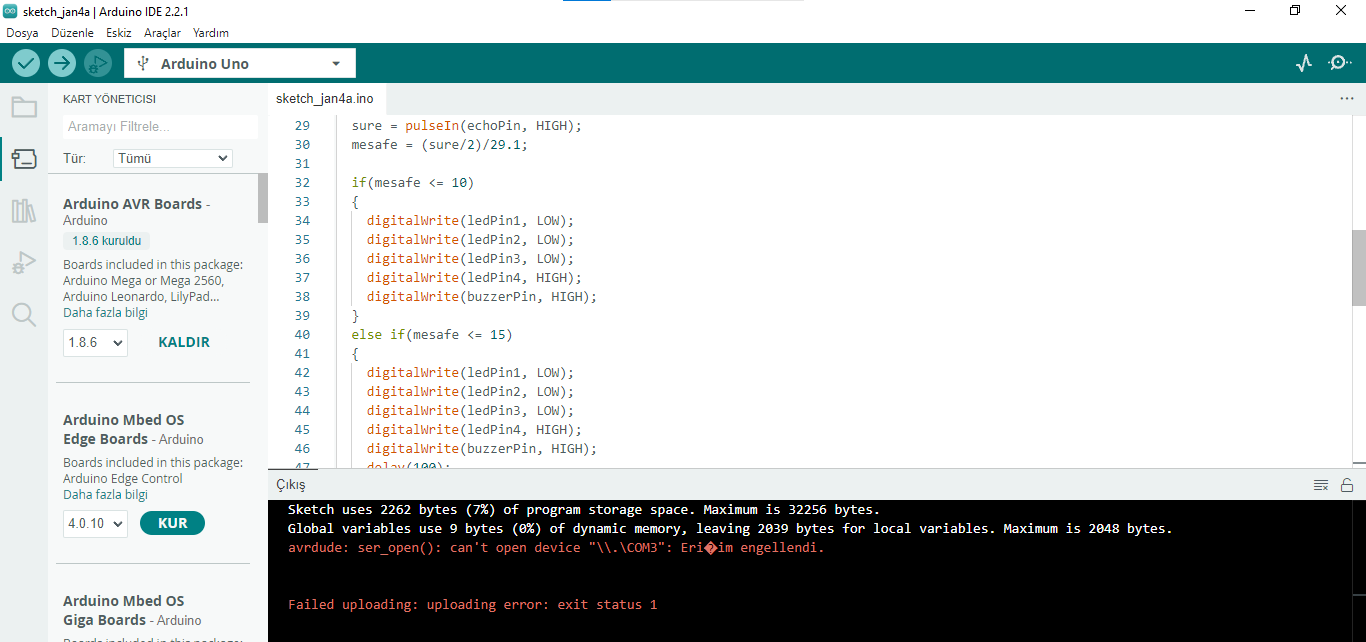The height and width of the screenshot is (642, 1366).
Task: Click the pulseIn code on line 29
Action: pos(466,126)
